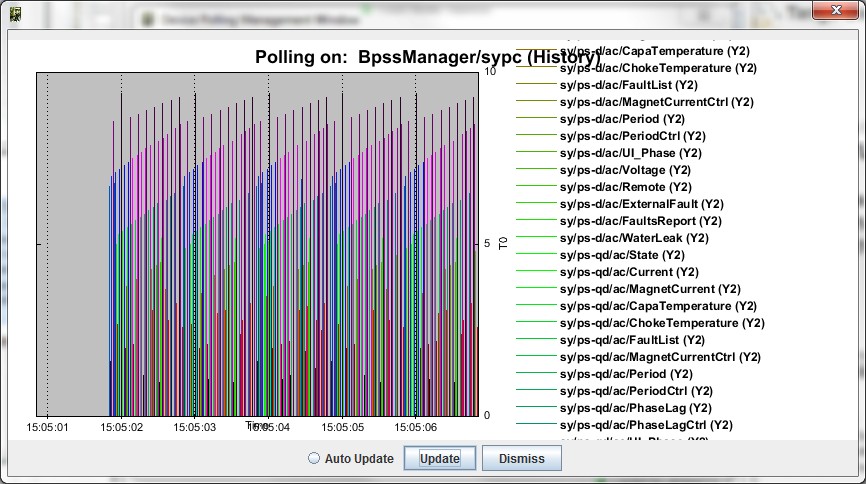866x484 pixels.
Task: Click the sy/ps-d/ac/Voltage legend line swatch
Action: (536, 169)
